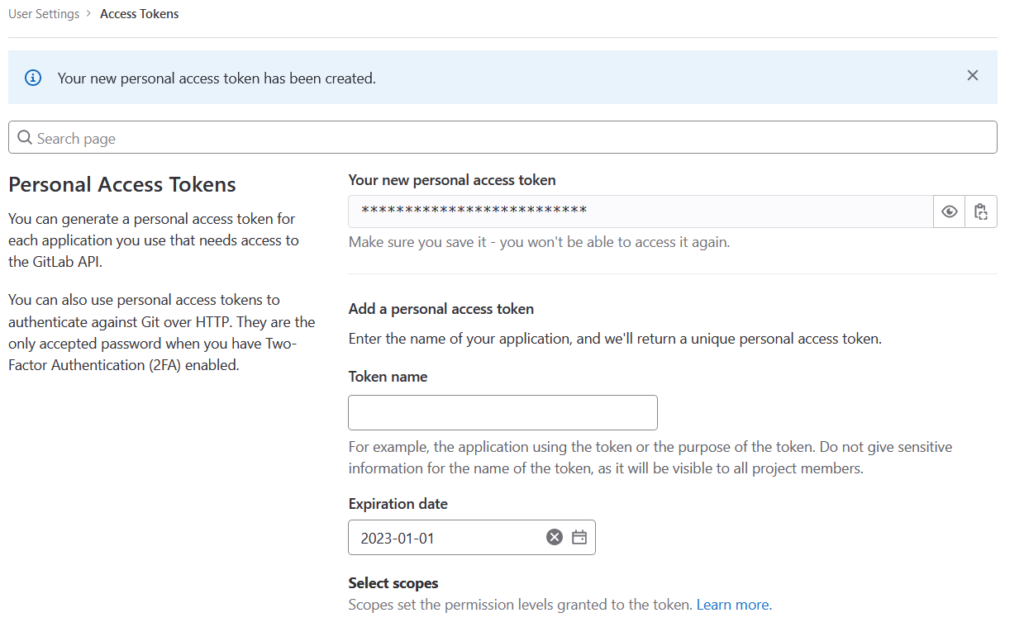
Task: Clear the 2023-01-01 expiration date
Action: (554, 538)
